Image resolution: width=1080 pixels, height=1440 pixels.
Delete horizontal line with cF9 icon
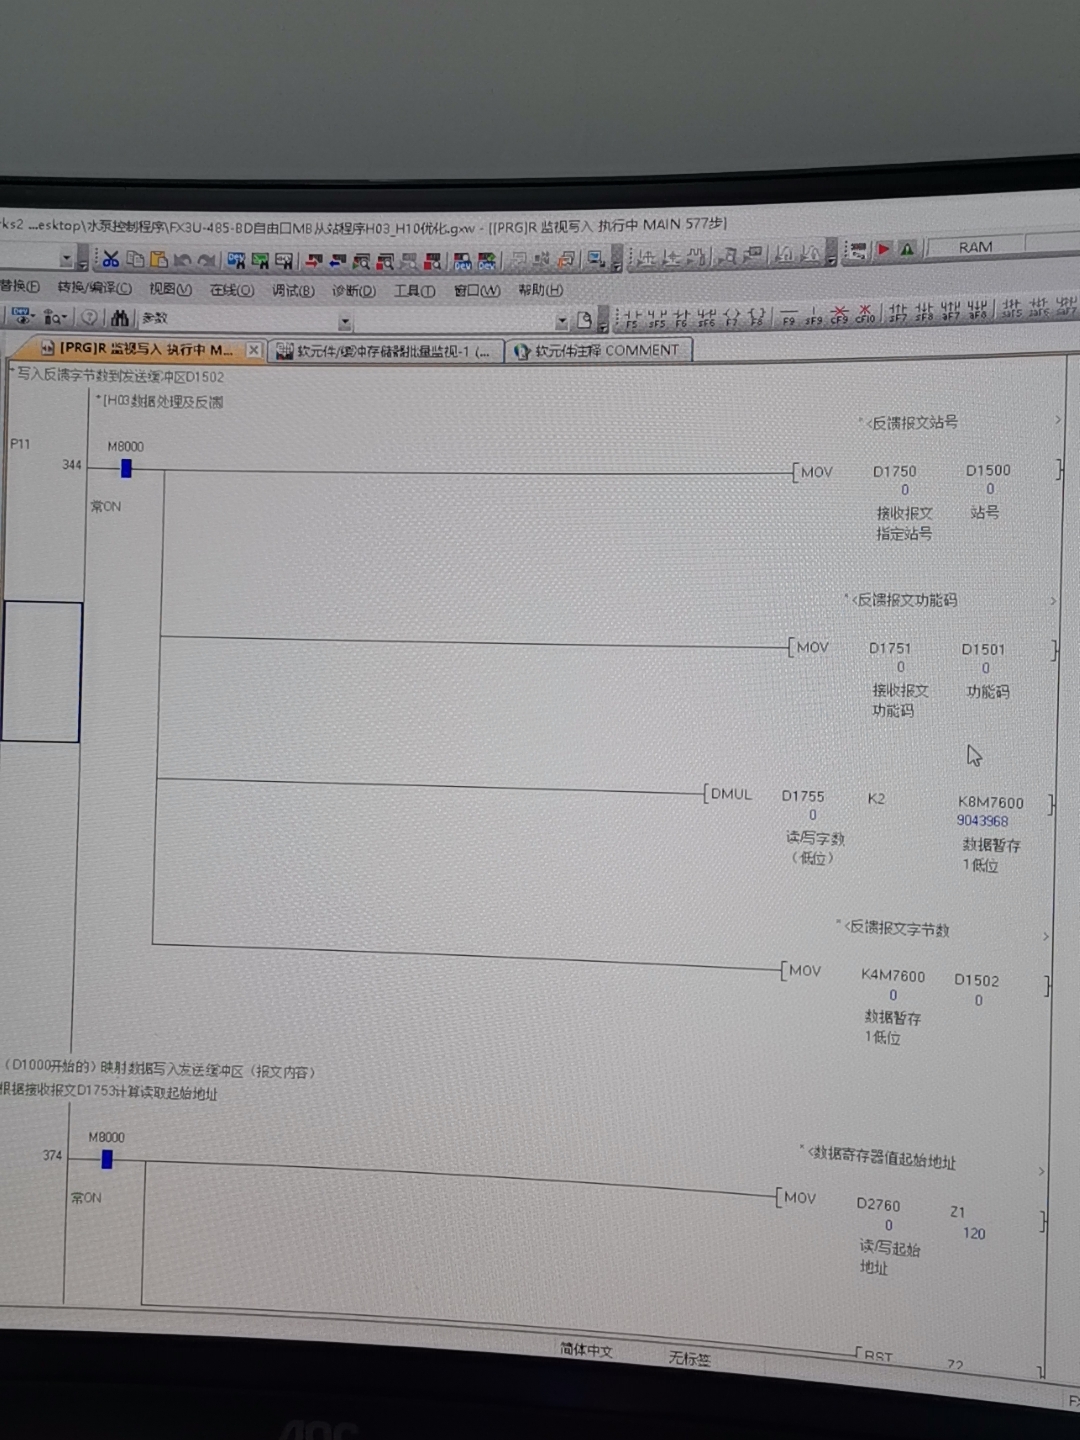tap(839, 313)
